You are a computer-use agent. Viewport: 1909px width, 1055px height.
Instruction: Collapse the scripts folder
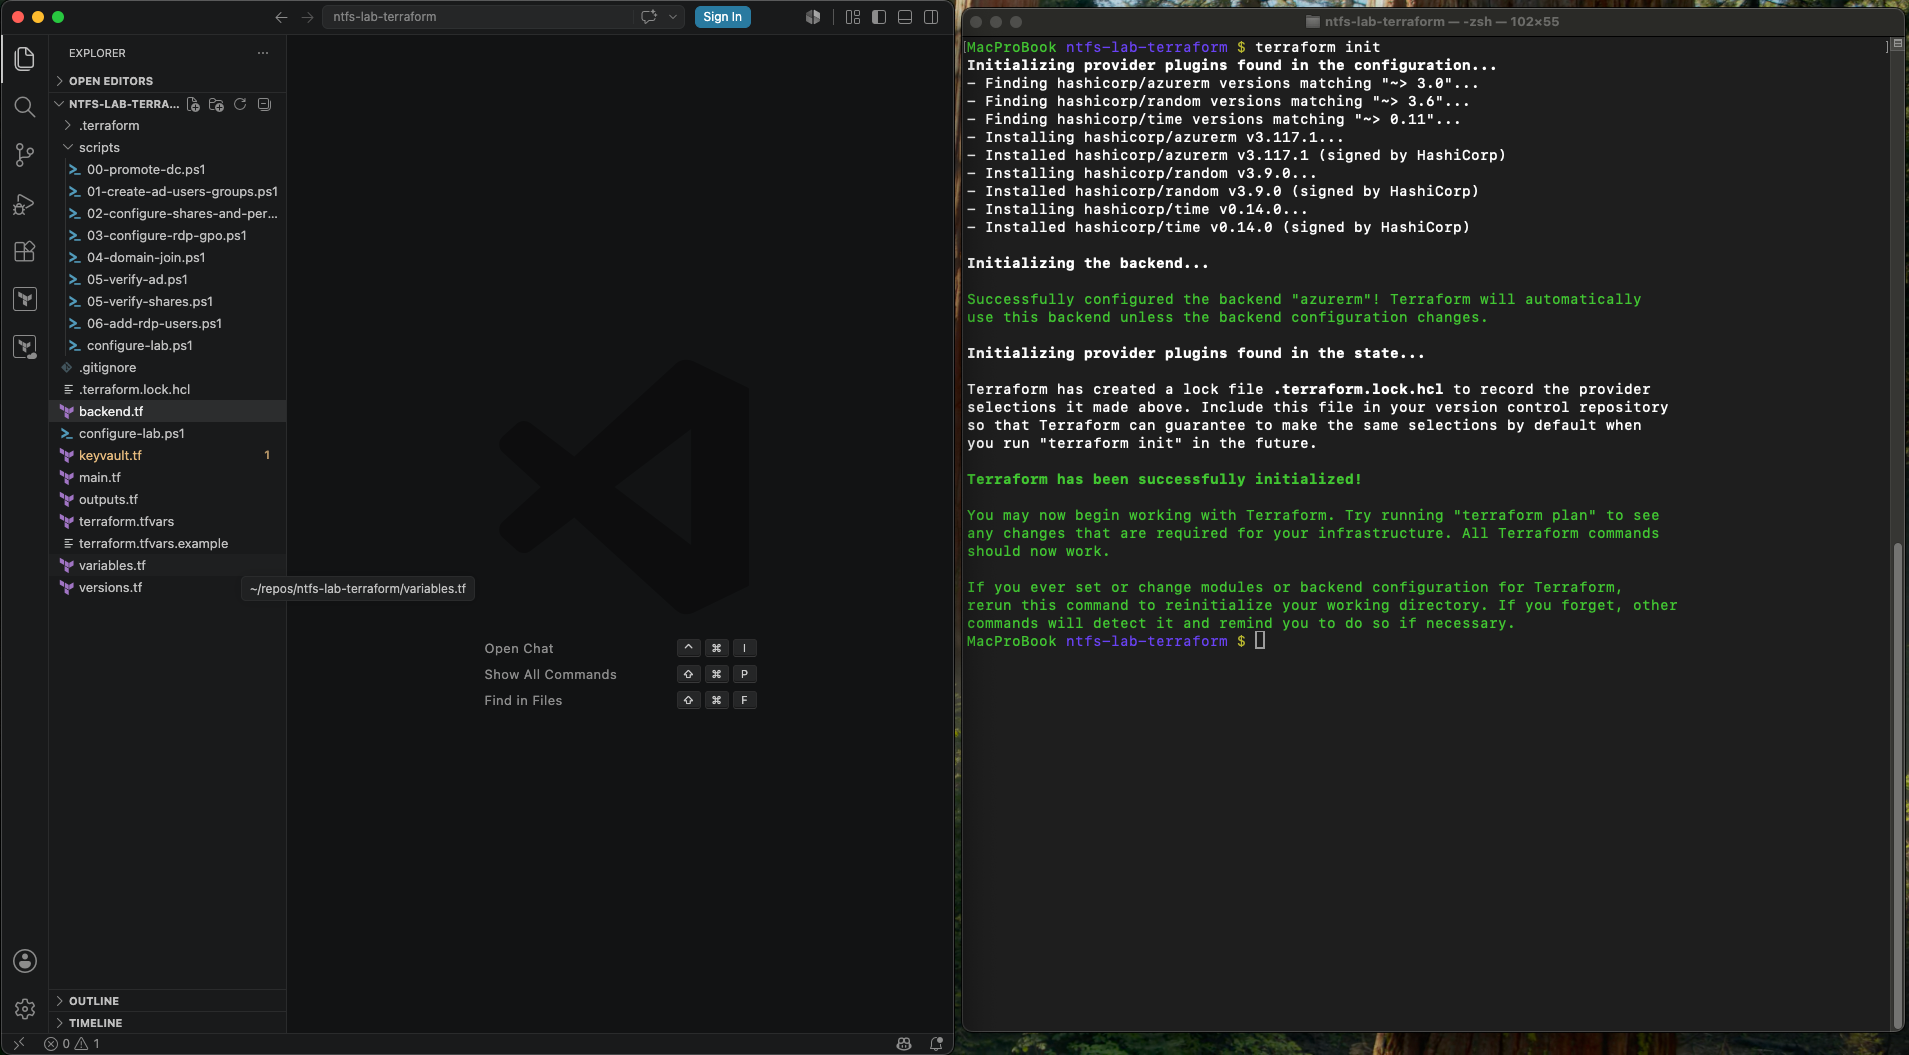(x=167, y=148)
